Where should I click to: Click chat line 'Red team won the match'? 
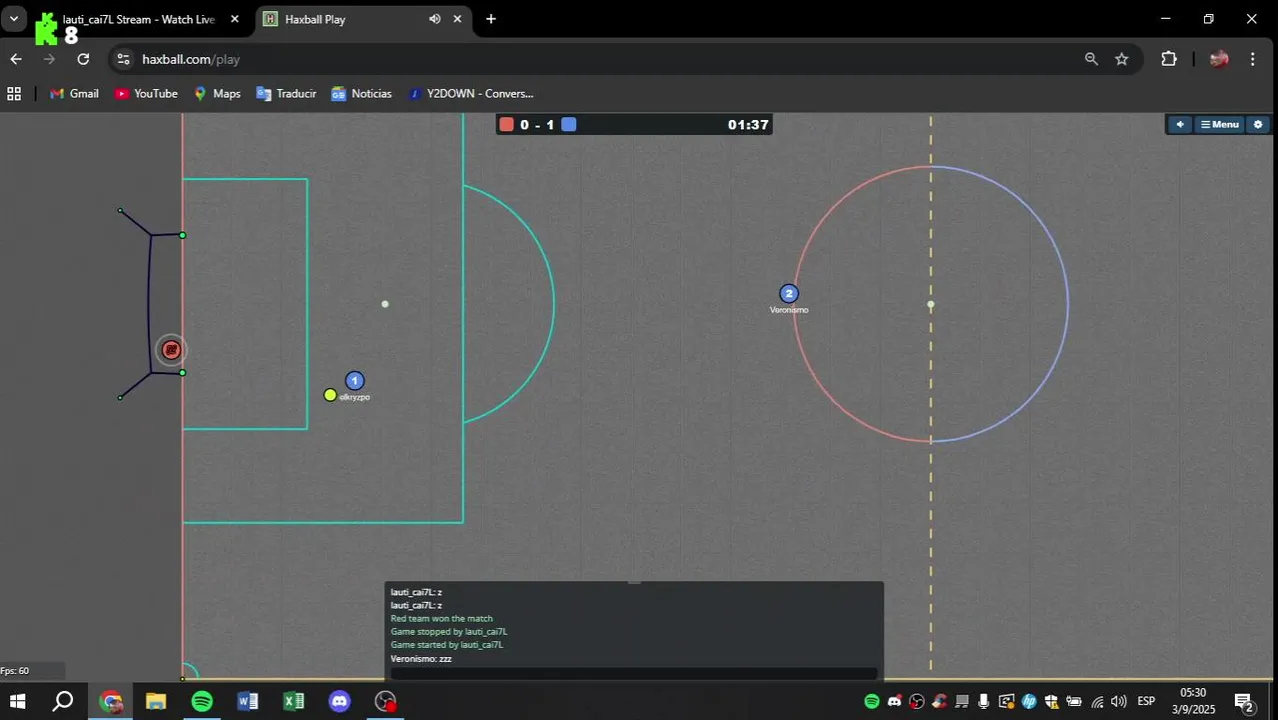point(441,619)
